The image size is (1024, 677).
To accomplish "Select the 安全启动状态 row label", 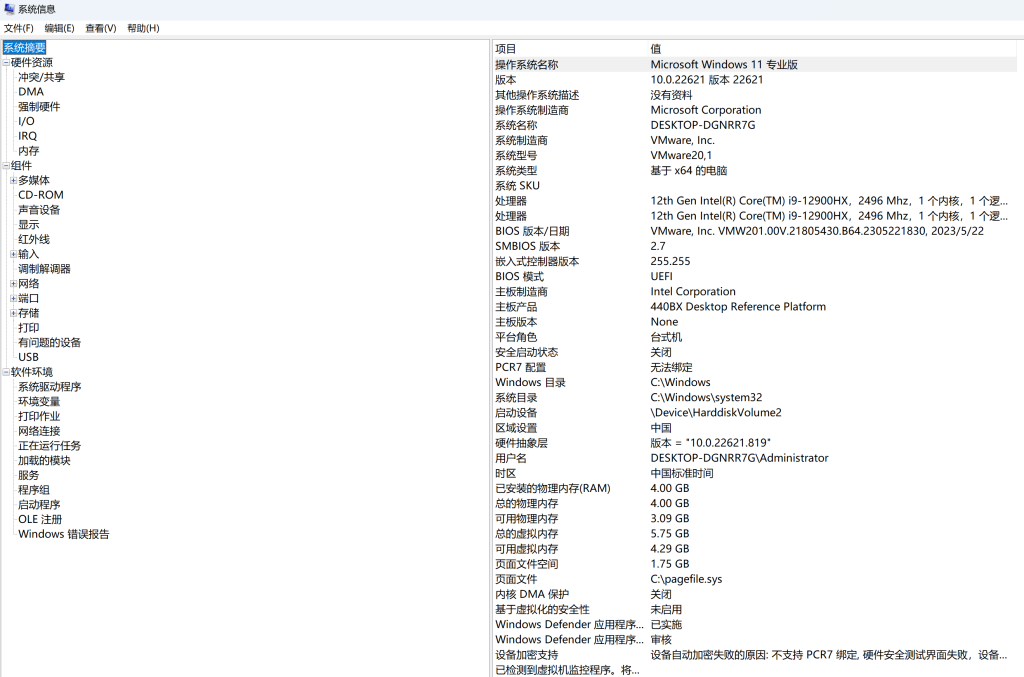I will point(526,353).
